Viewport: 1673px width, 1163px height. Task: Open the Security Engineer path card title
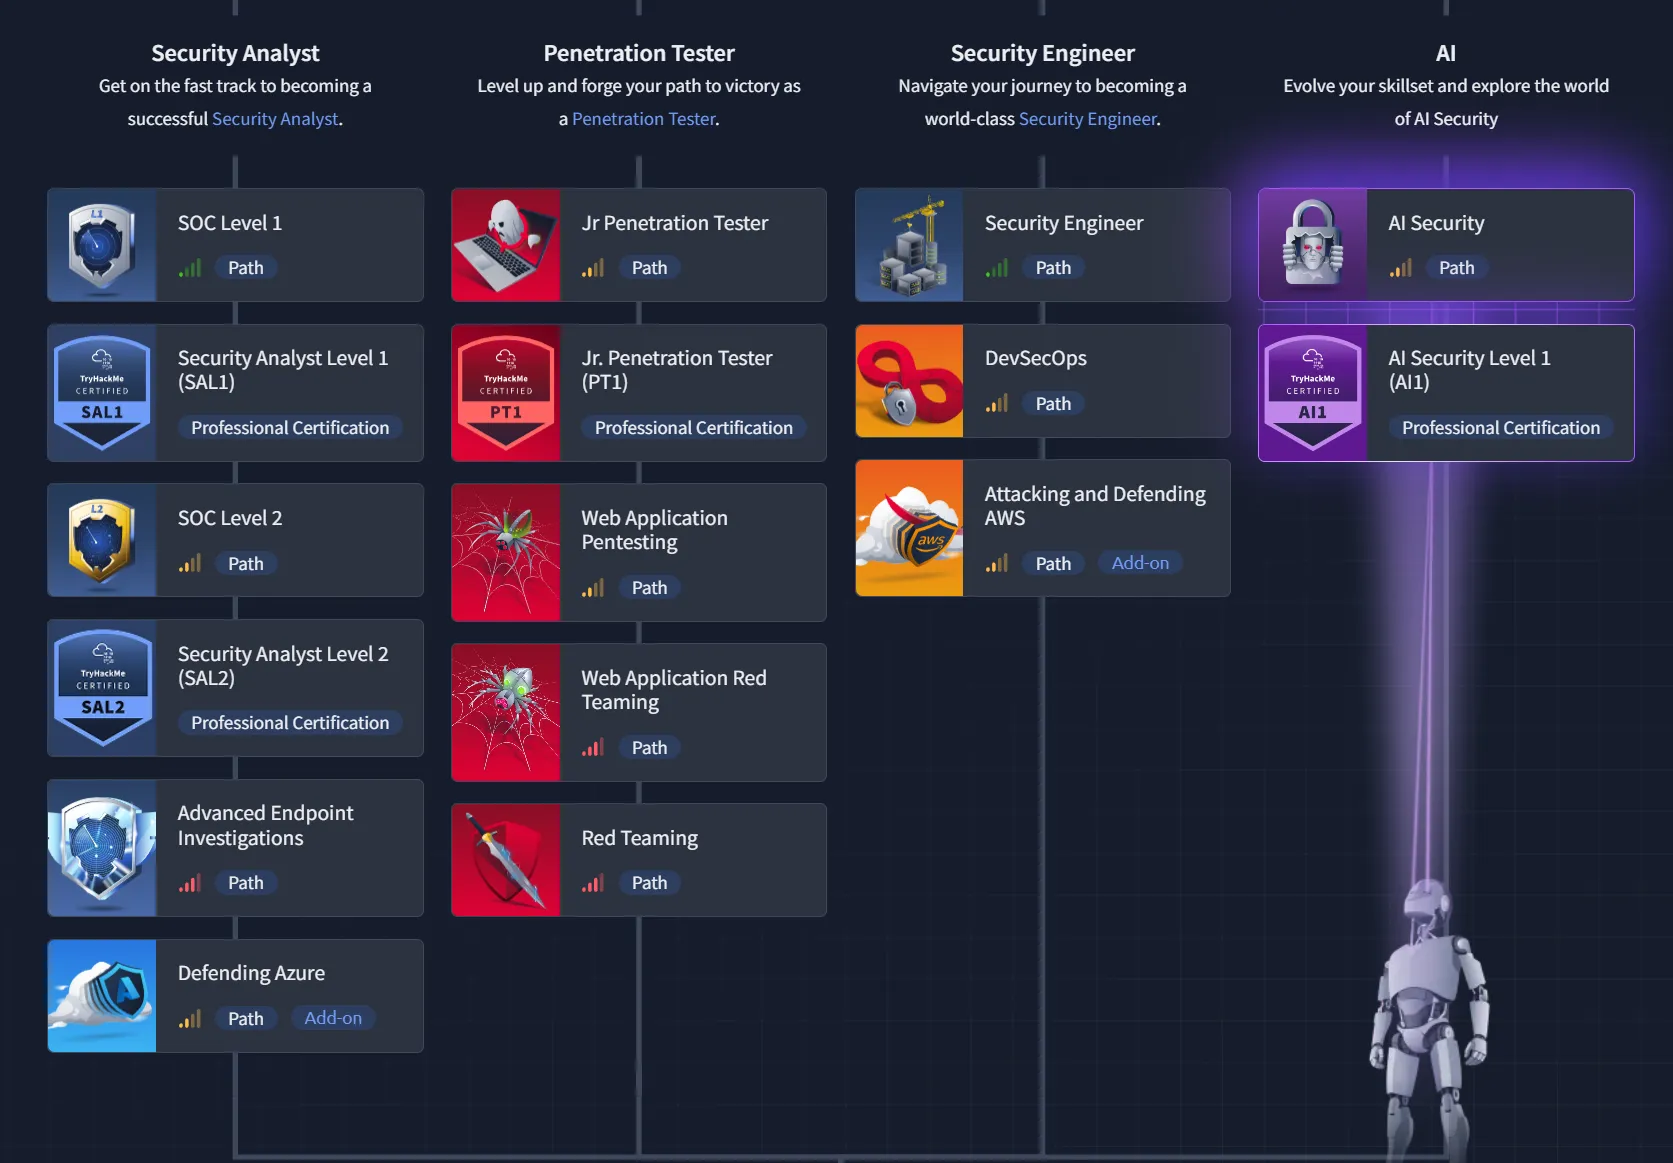click(1064, 223)
